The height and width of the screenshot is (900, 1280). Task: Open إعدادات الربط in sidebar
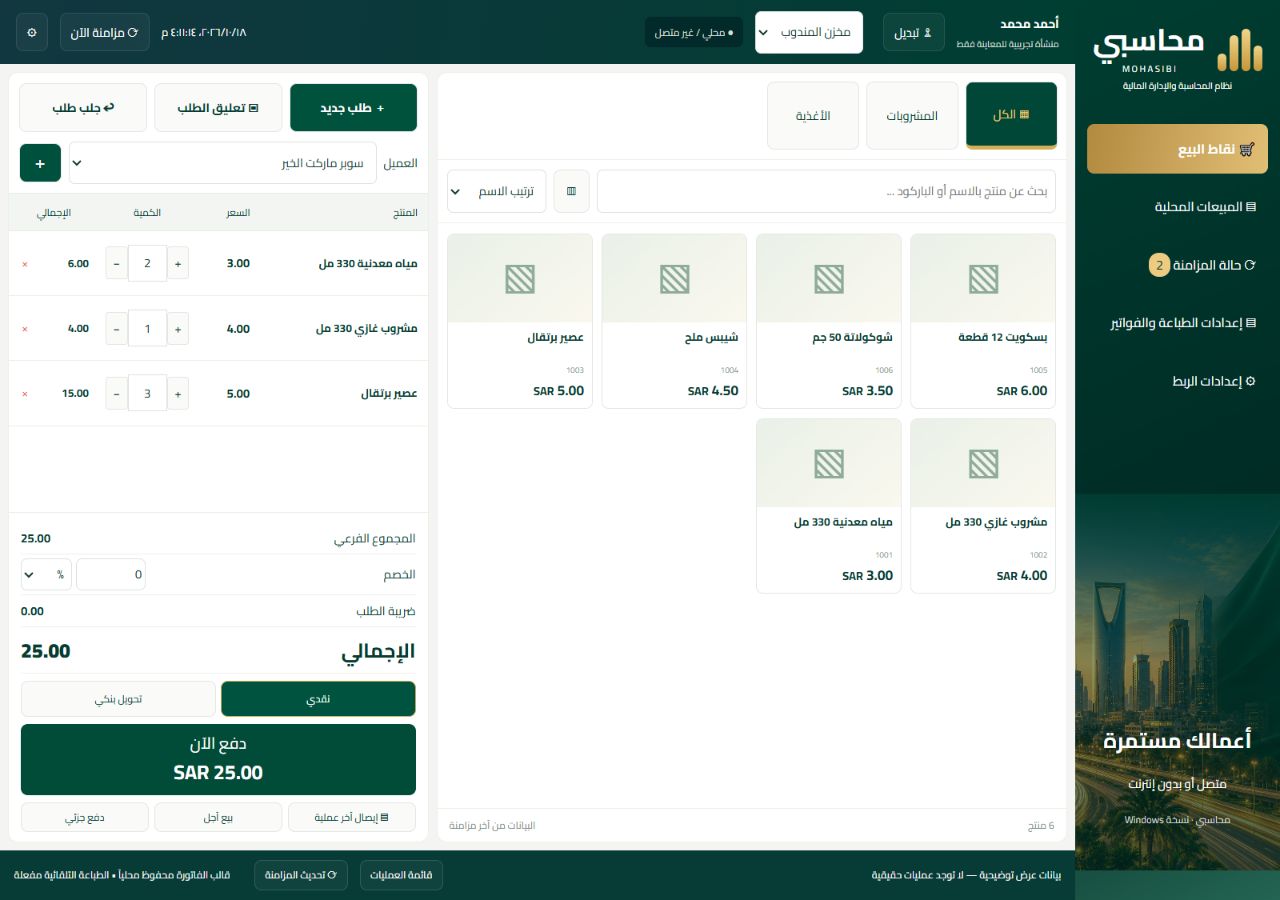(x=1177, y=381)
